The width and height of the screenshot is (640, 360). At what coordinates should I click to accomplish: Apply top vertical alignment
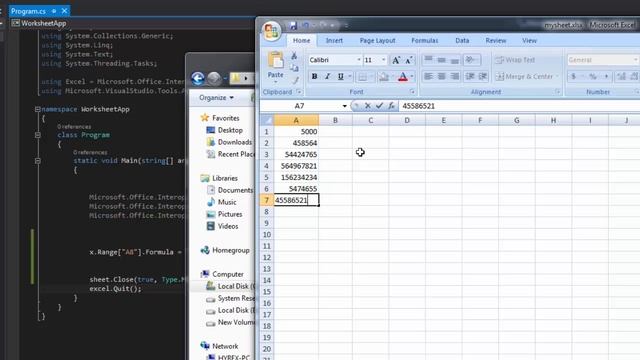tap(428, 60)
